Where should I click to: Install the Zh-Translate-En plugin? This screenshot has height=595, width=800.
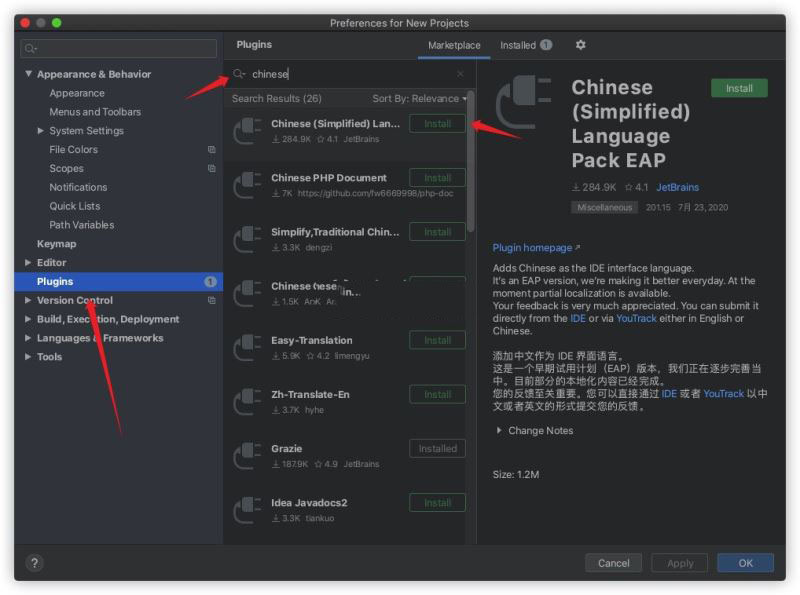pyautogui.click(x=437, y=394)
